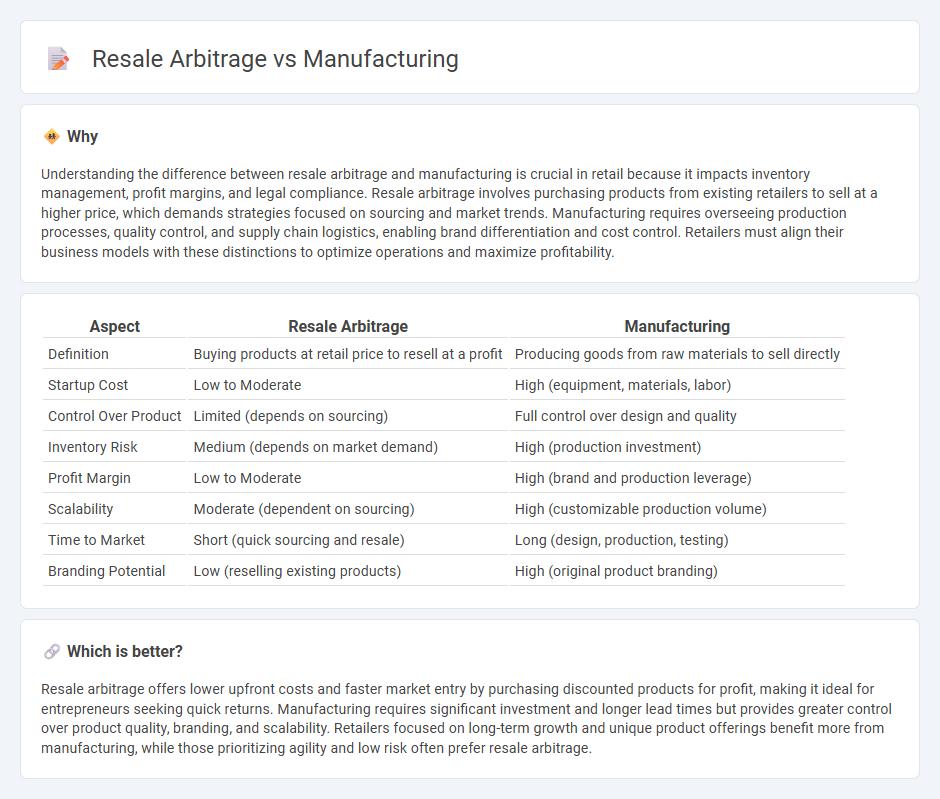Image resolution: width=940 pixels, height=799 pixels.
Task: Click the Manufacturing column header
Action: click(677, 326)
